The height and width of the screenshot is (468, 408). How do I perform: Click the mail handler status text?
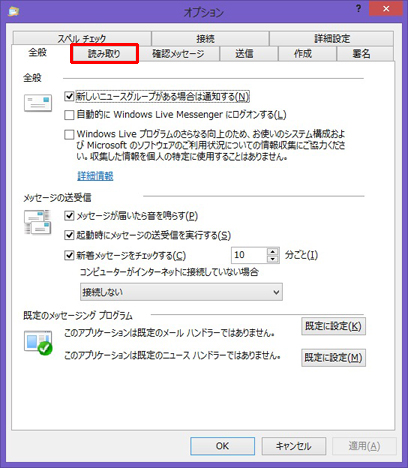point(169,333)
